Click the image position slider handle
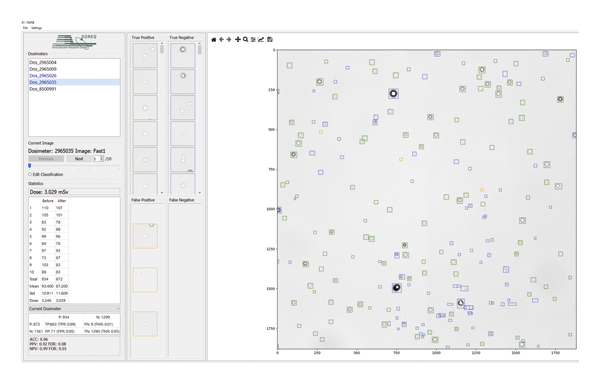This screenshot has height=384, width=600. click(x=29, y=166)
